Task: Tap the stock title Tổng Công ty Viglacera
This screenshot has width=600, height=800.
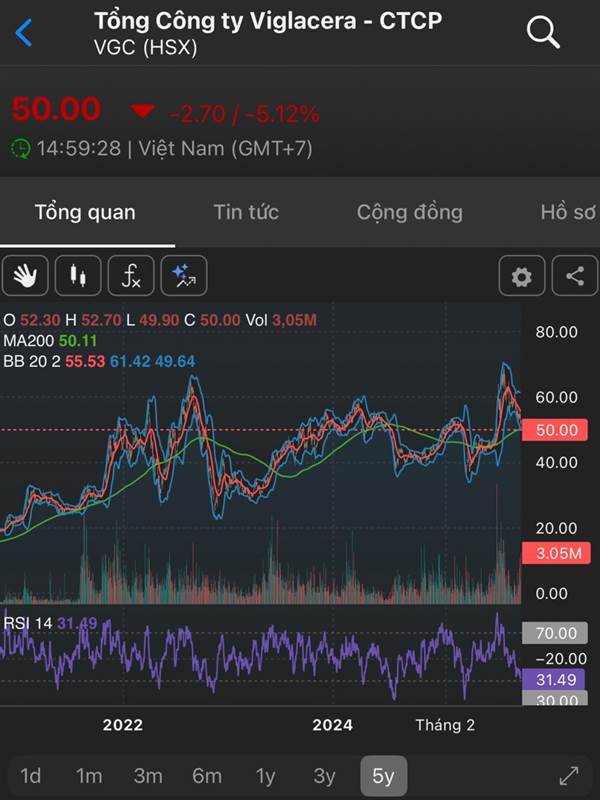Action: (x=268, y=21)
